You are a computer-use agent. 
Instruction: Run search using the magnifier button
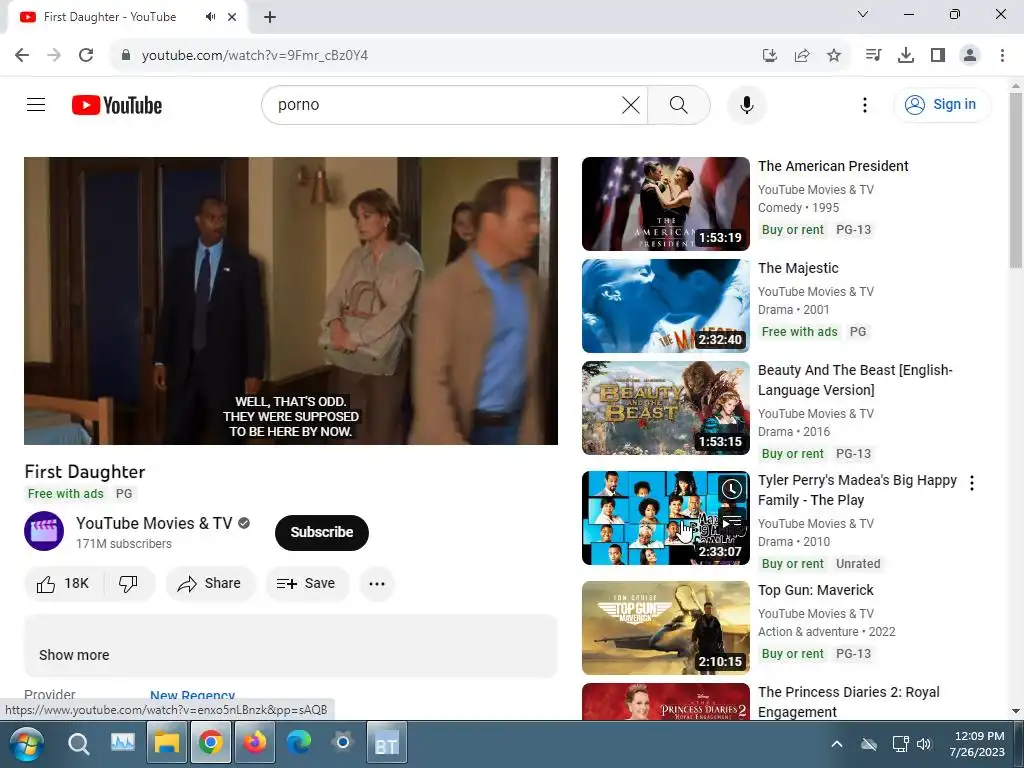click(679, 104)
